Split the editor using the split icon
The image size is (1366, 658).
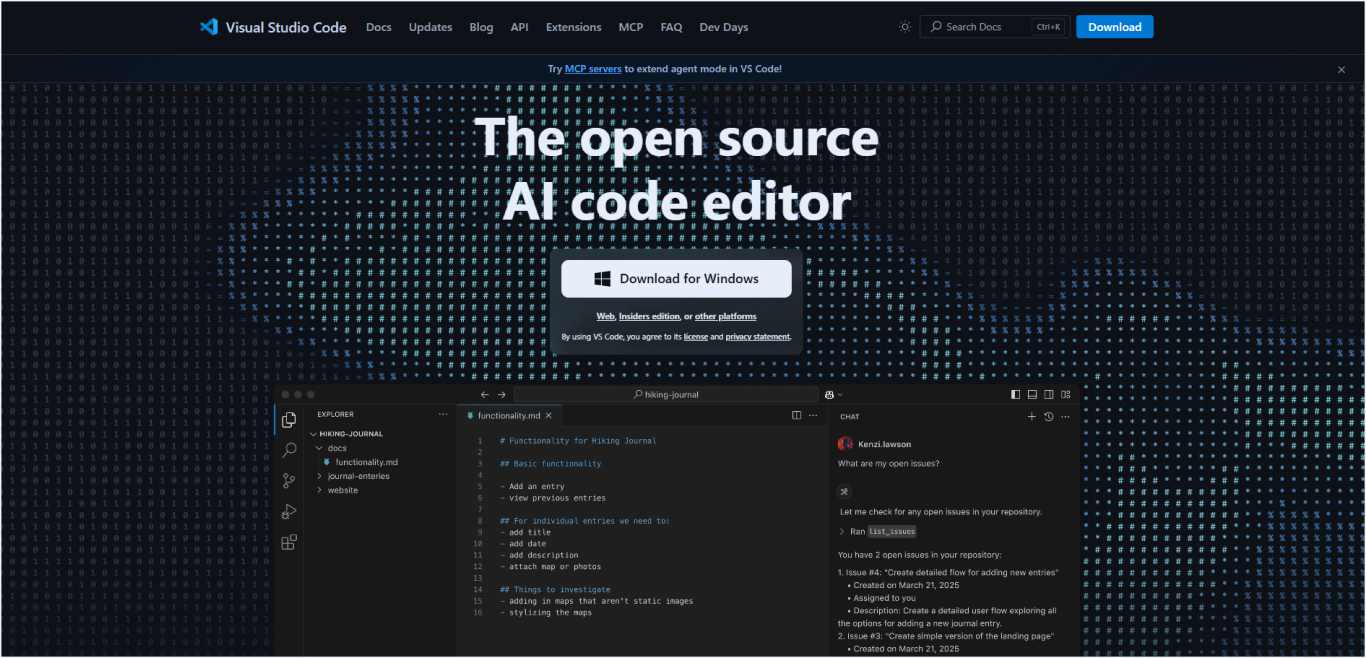tap(796, 415)
